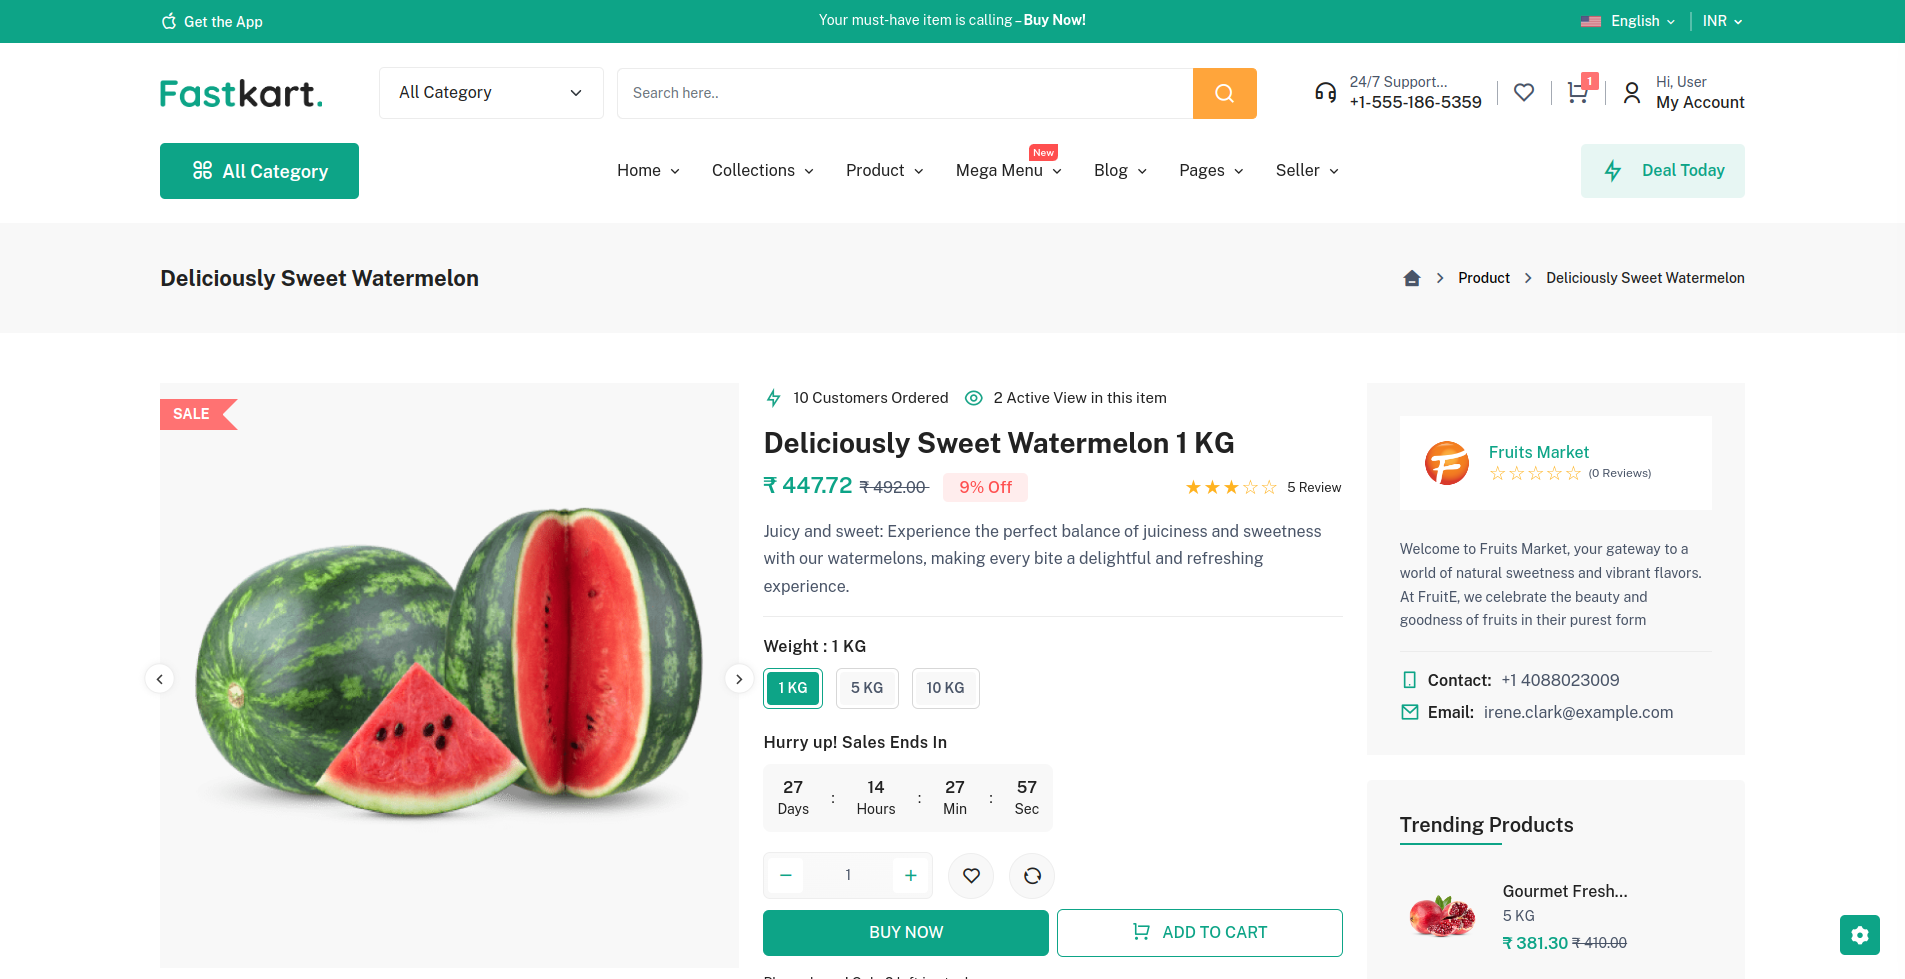The width and height of the screenshot is (1905, 979).
Task: Open the shopping cart icon
Action: 1578,93
